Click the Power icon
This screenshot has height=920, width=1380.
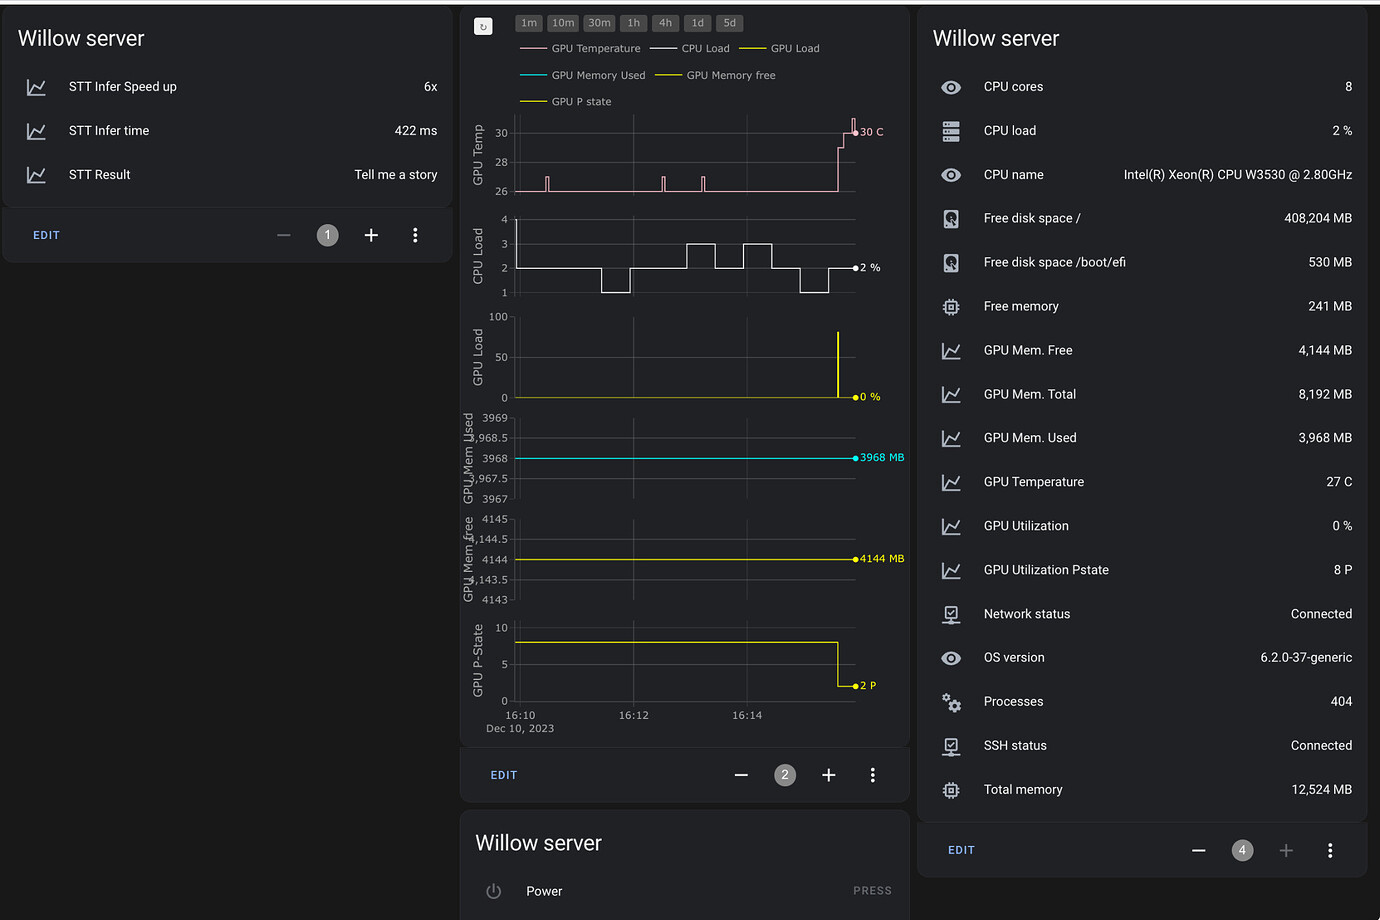coord(493,891)
